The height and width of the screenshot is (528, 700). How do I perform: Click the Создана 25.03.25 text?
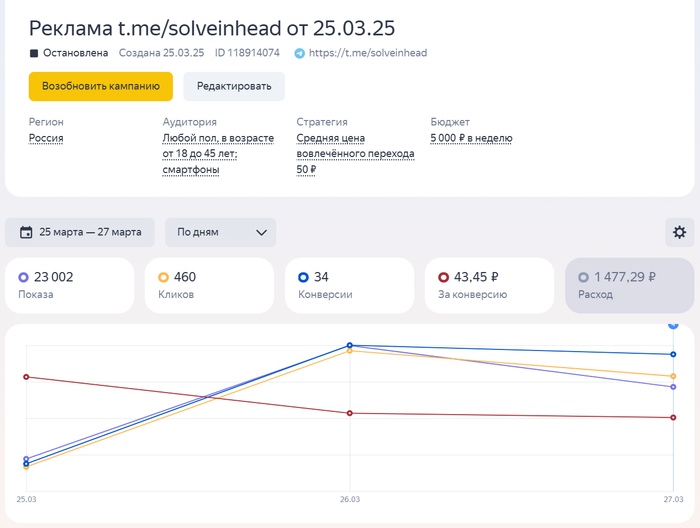(161, 53)
